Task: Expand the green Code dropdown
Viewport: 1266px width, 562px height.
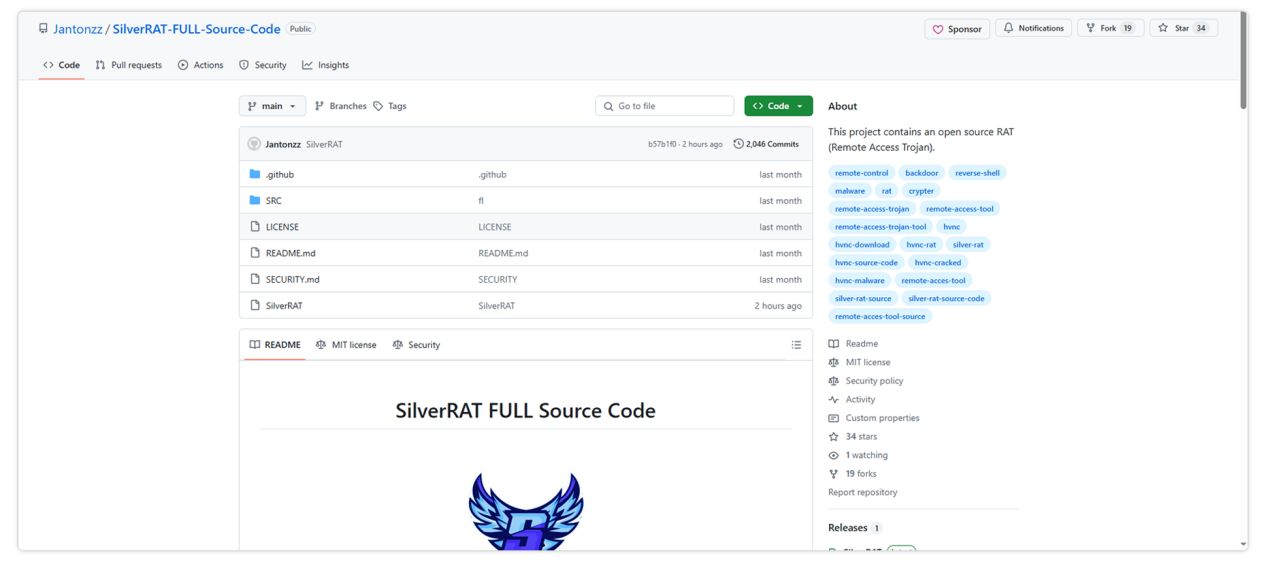Action: tap(778, 106)
